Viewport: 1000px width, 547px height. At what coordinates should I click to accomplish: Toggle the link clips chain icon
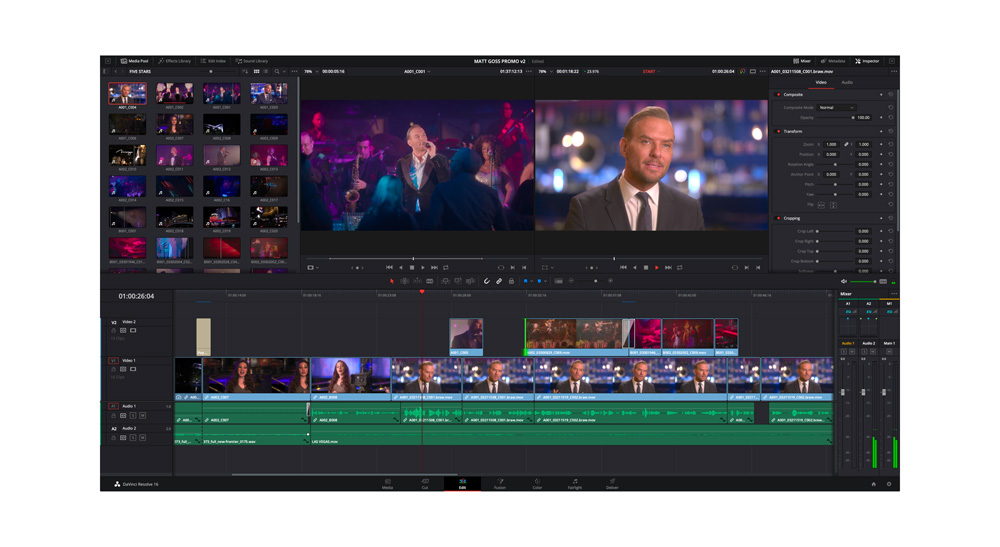pos(499,281)
